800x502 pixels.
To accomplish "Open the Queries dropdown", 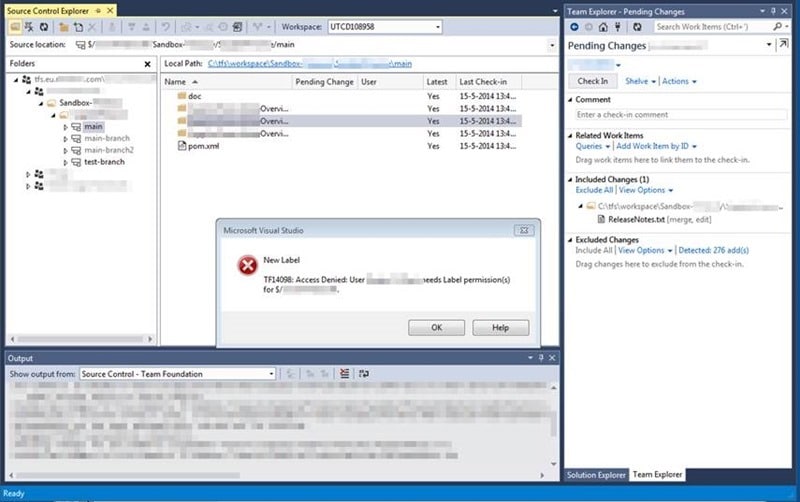I will [593, 146].
